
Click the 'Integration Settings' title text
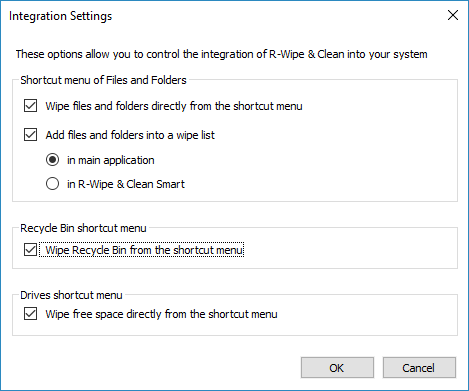click(60, 16)
